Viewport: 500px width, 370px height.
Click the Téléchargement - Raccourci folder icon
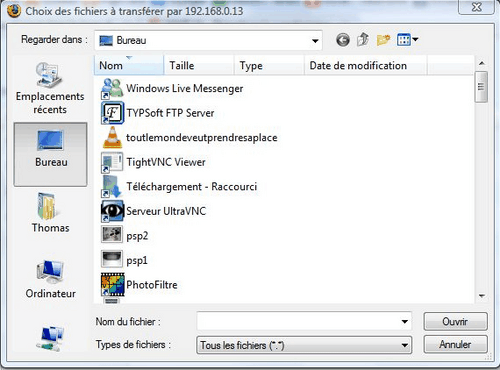tap(112, 187)
